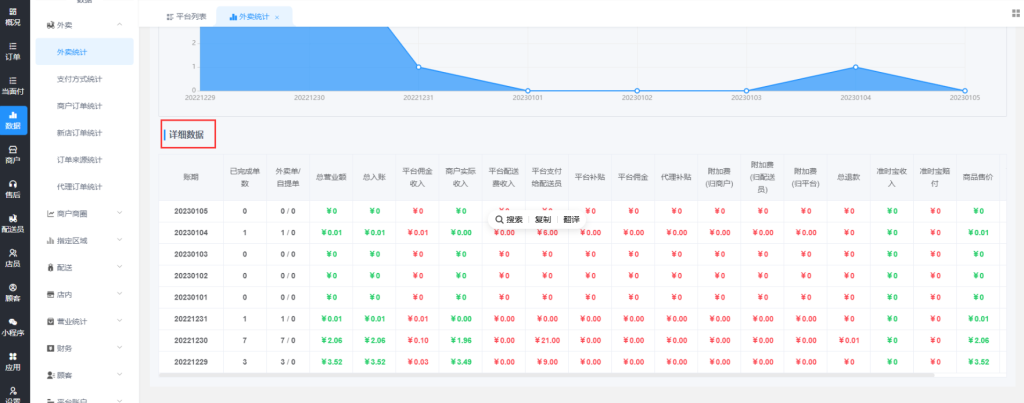
Task: Expand the 营业统计 menu group
Action: pyautogui.click(x=120, y=321)
